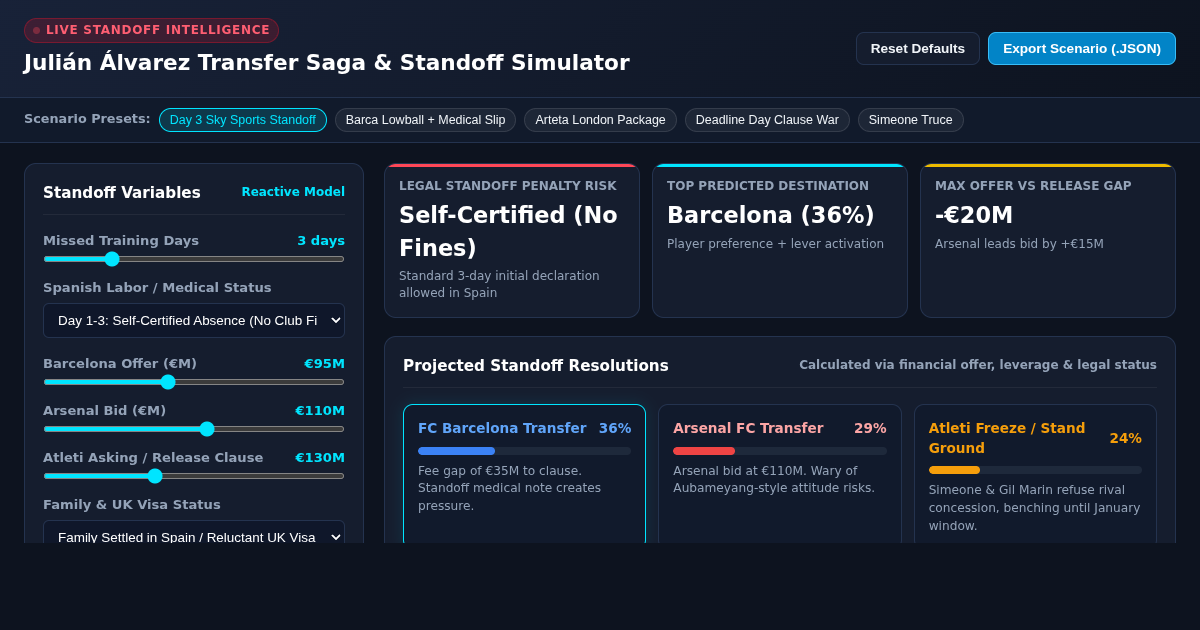This screenshot has width=1200, height=630.
Task: Click the Reset Defaults button
Action: click(917, 48)
